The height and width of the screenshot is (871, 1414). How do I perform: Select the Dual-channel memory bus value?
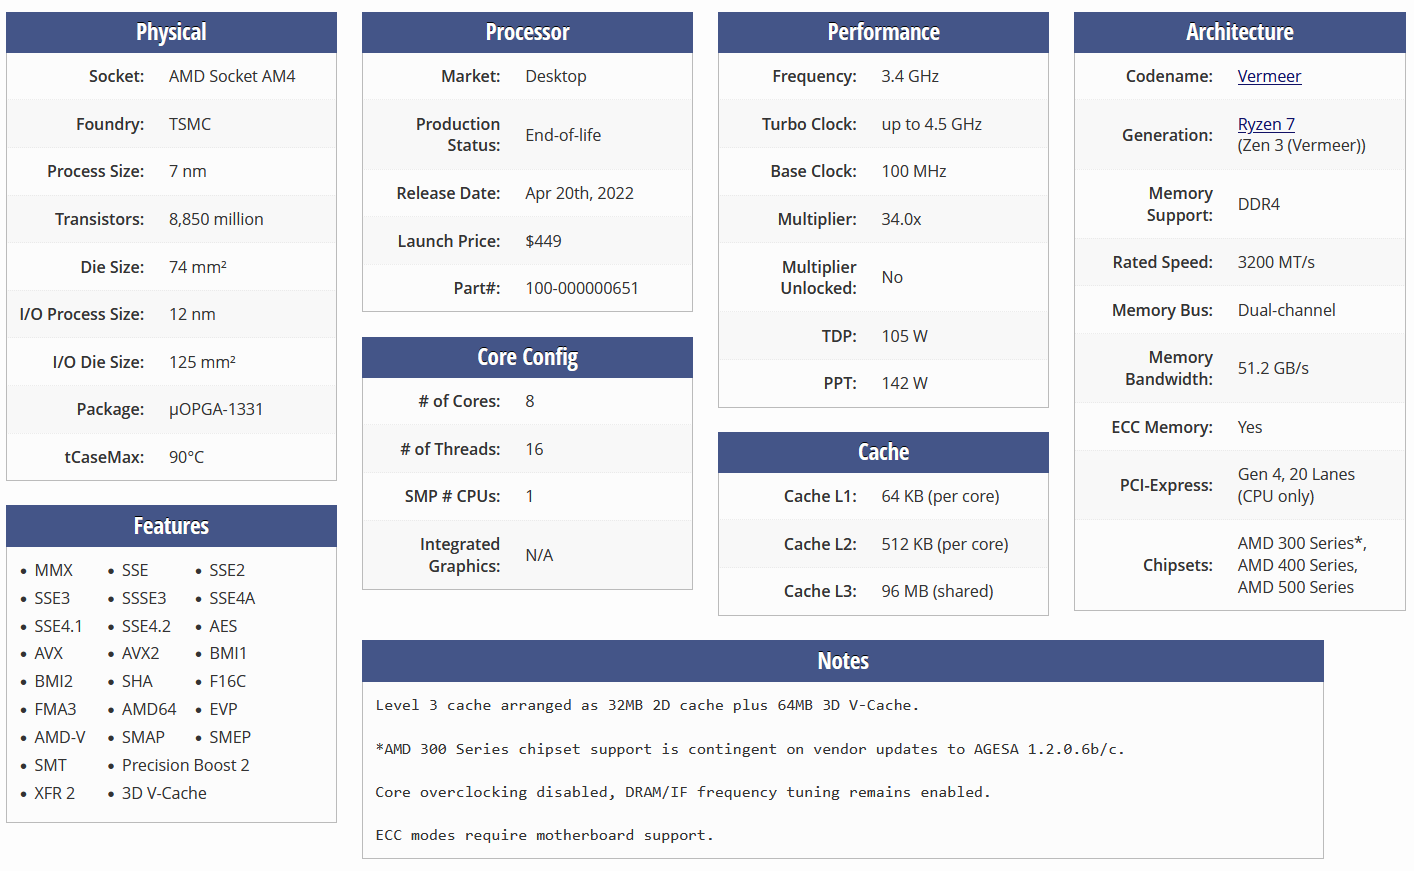coord(1286,310)
